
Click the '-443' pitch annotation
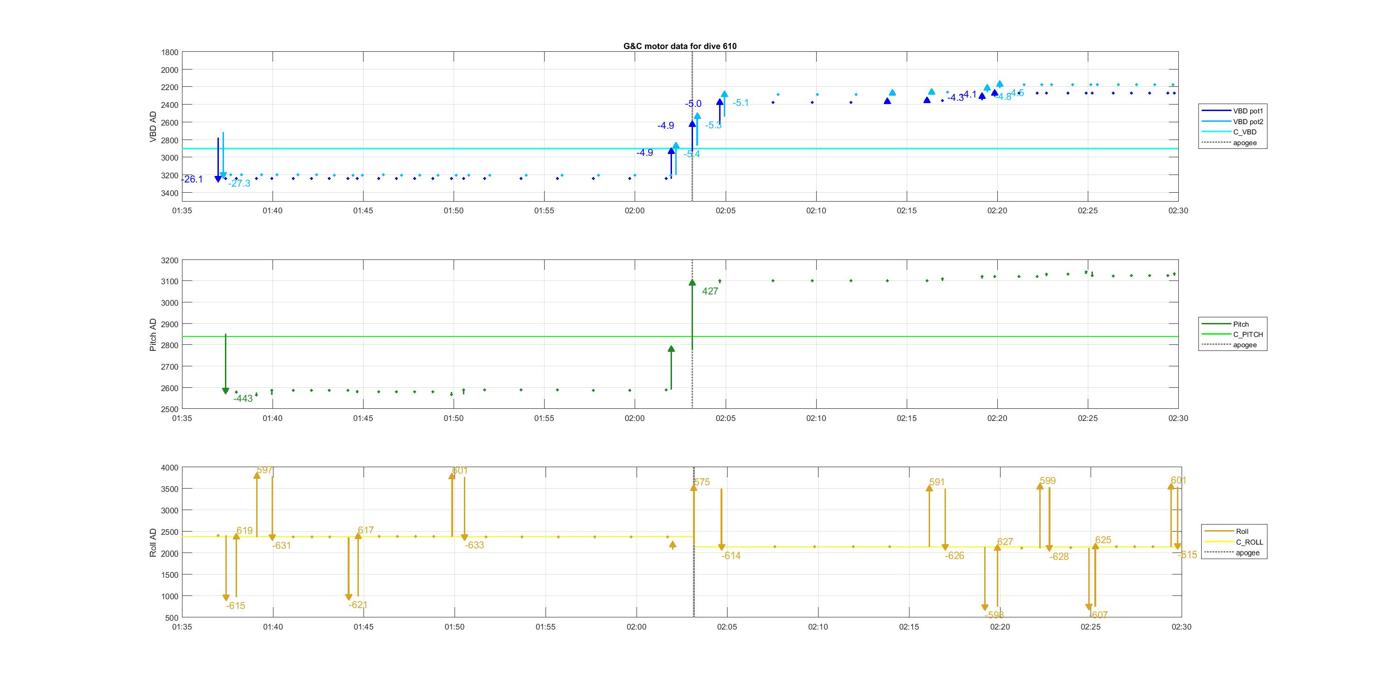click(243, 399)
